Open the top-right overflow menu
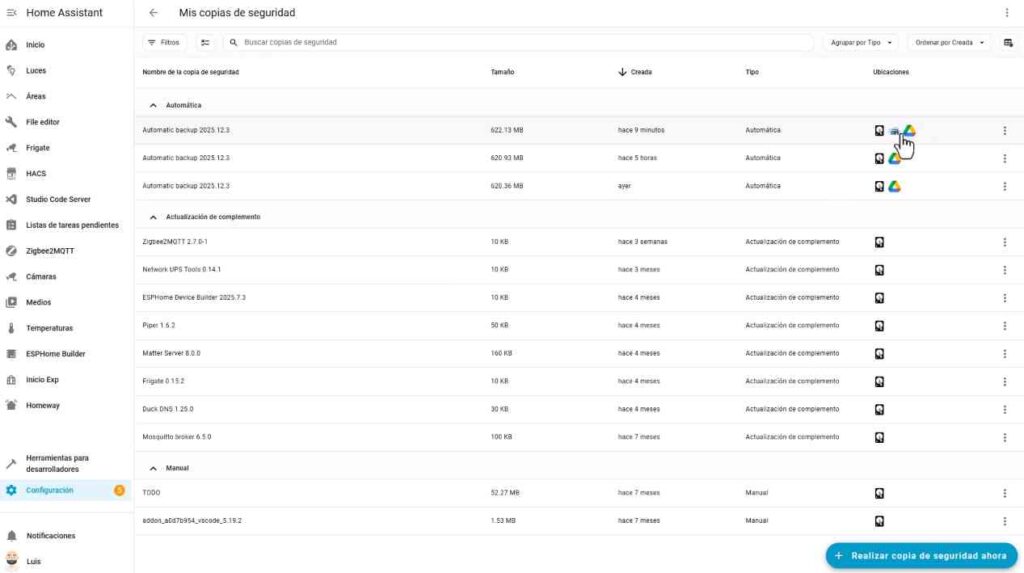The width and height of the screenshot is (1024, 573). point(1006,13)
